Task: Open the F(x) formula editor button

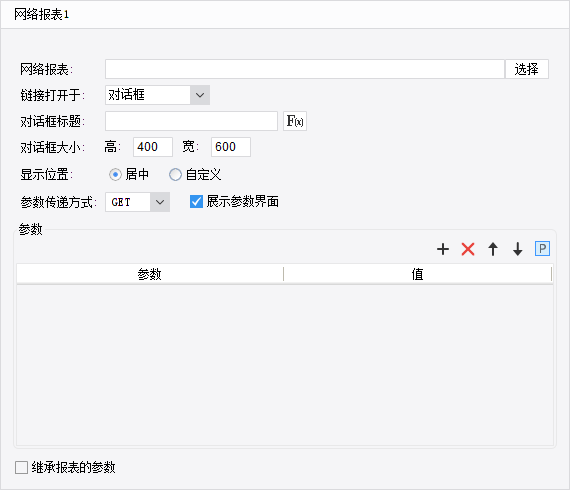Action: [295, 121]
